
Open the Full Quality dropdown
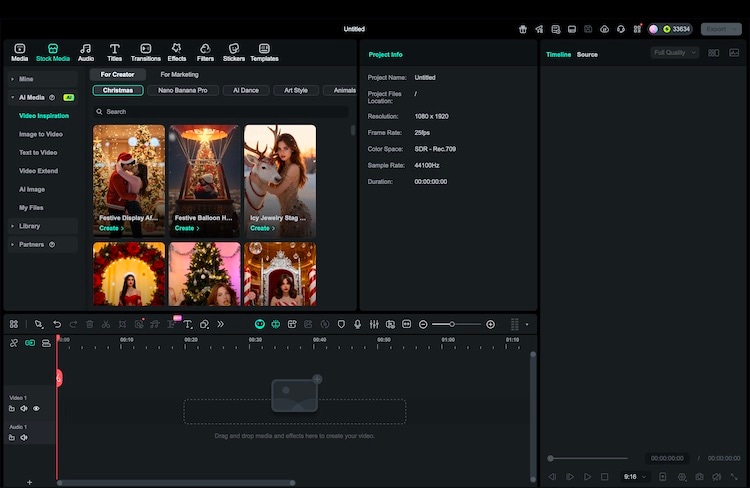click(675, 53)
